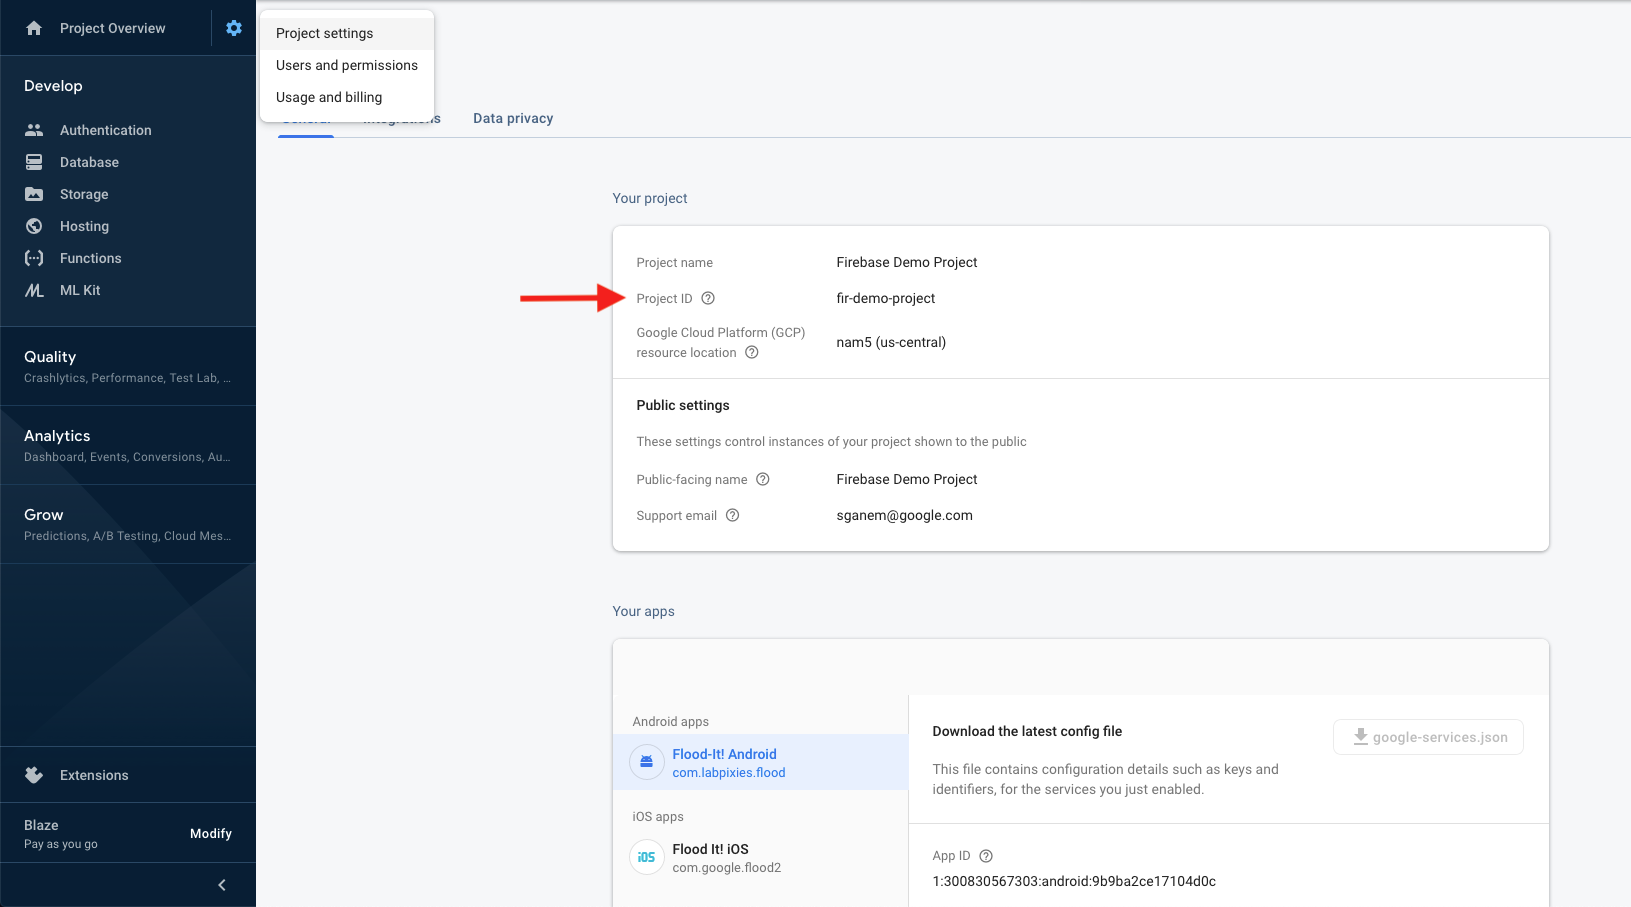1631x907 pixels.
Task: Expand the Analytics section
Action: (x=128, y=445)
